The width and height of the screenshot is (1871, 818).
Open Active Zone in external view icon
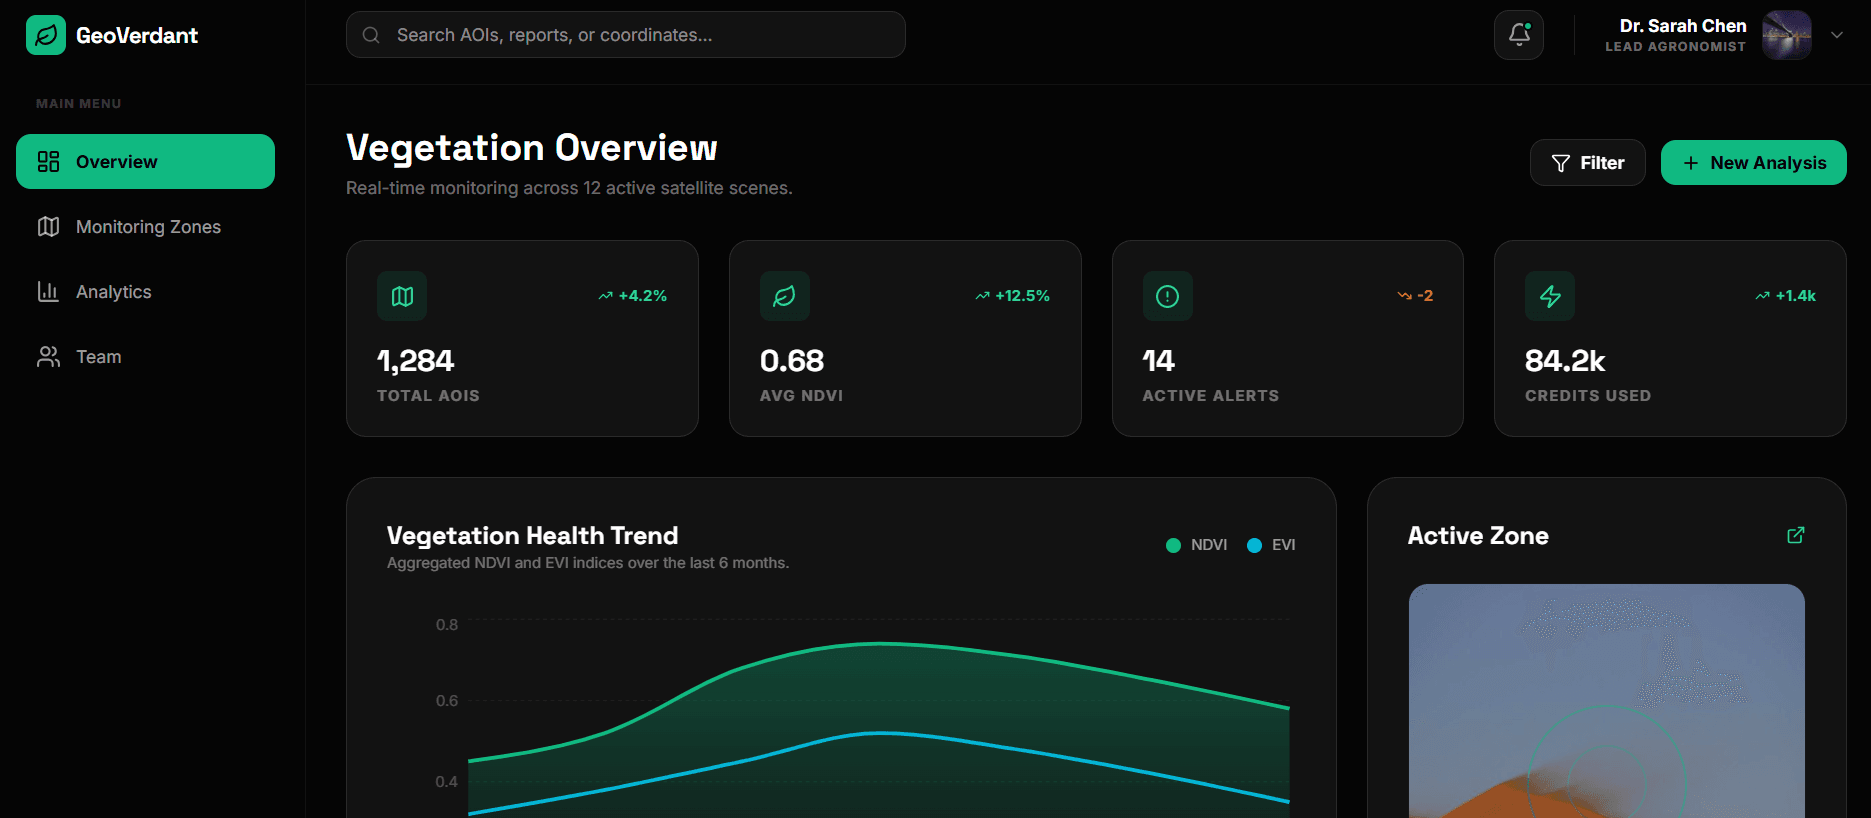(x=1796, y=535)
